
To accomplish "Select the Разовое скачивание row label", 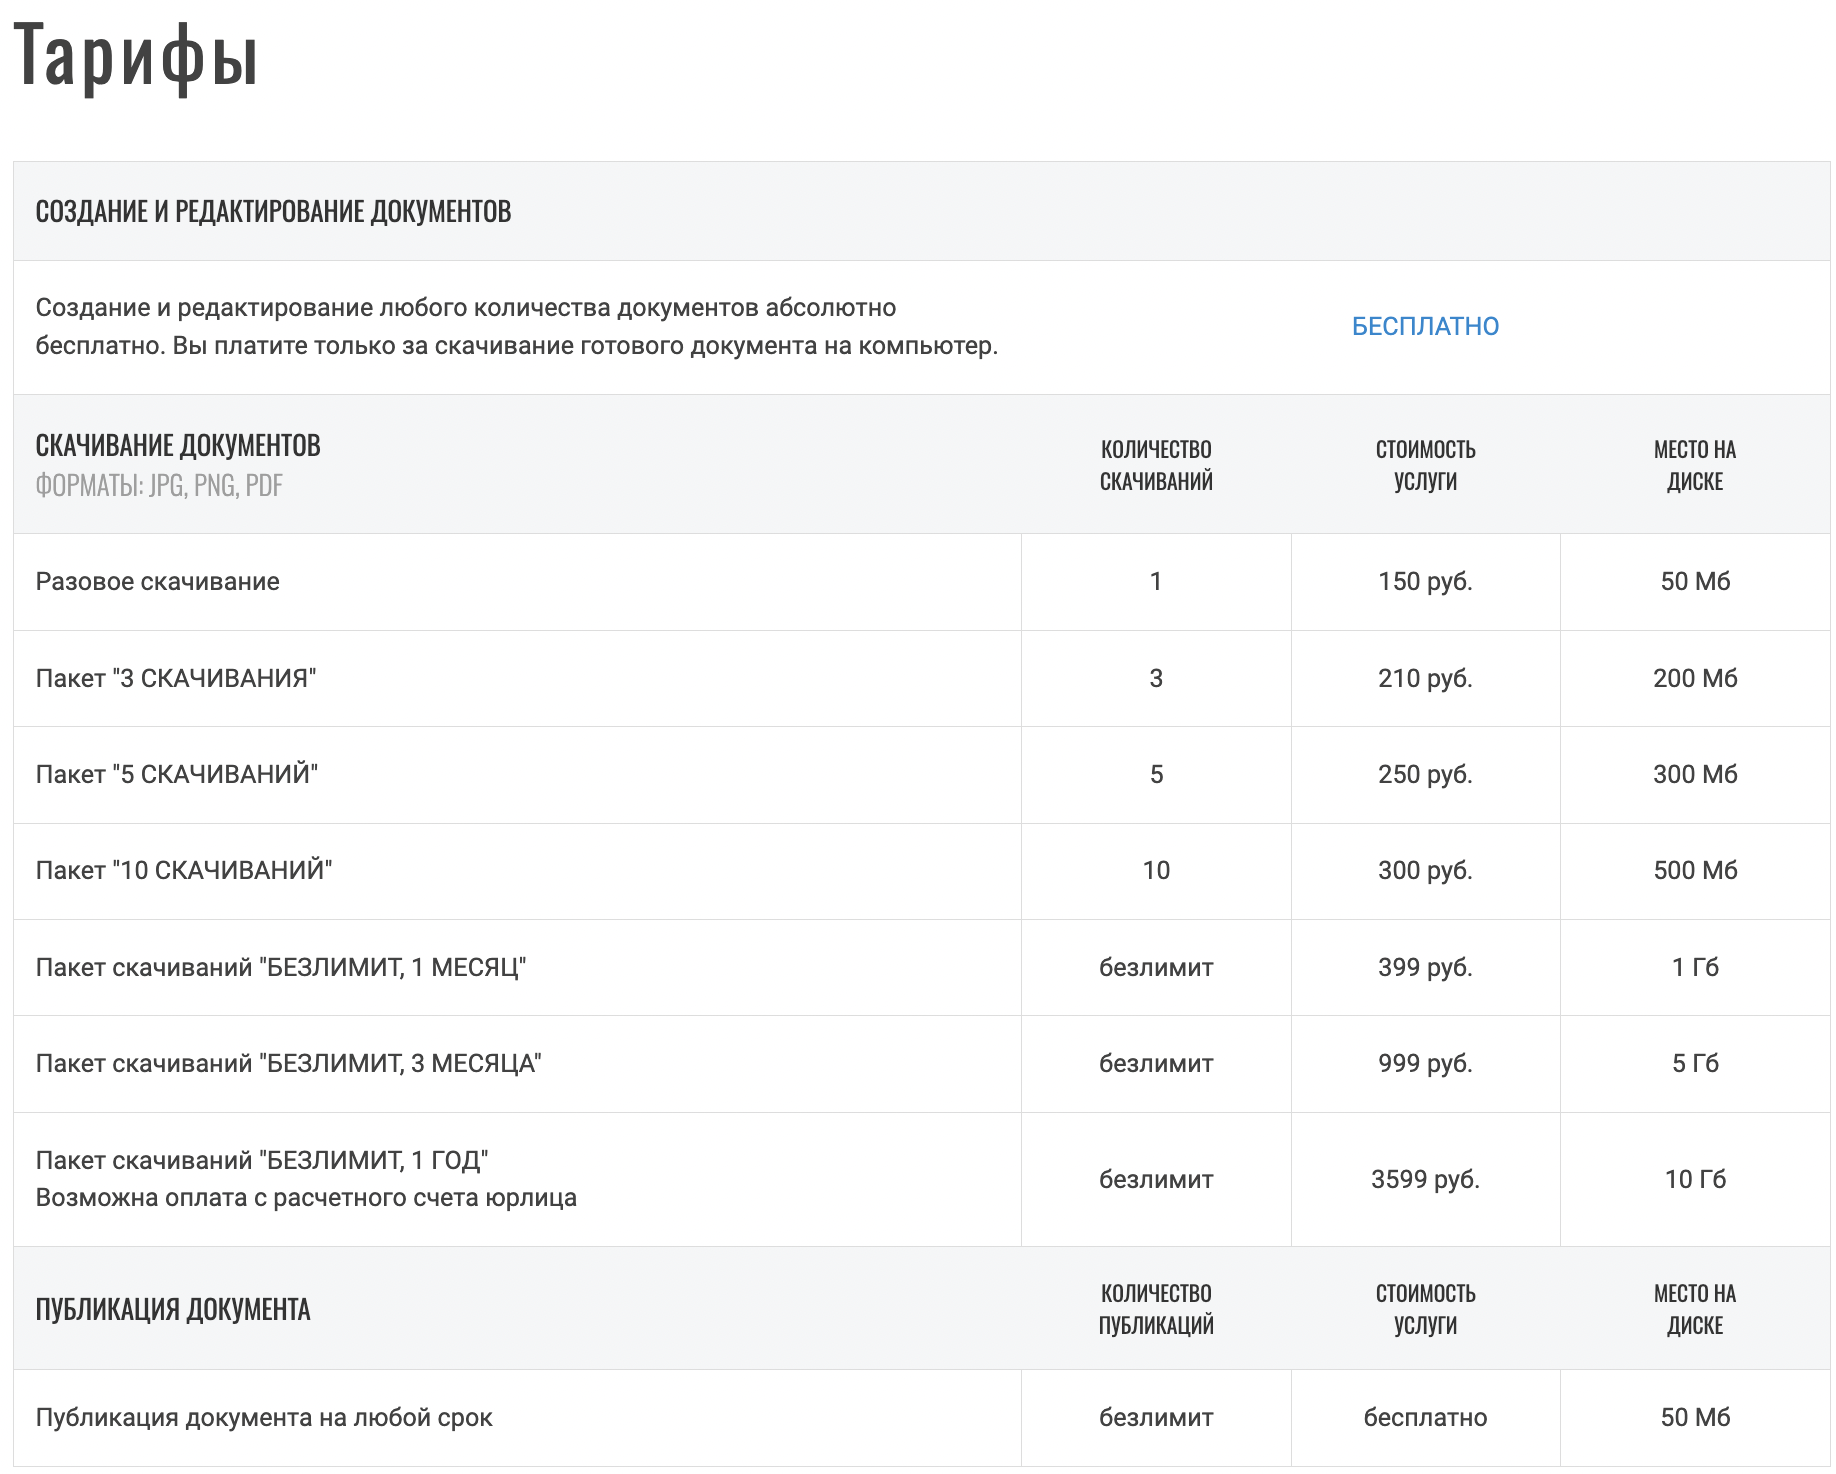I will tap(157, 582).
